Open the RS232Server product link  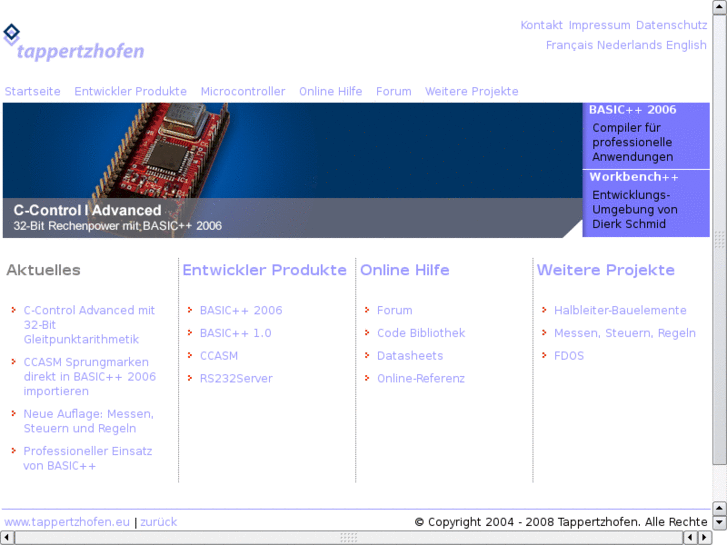(x=236, y=378)
